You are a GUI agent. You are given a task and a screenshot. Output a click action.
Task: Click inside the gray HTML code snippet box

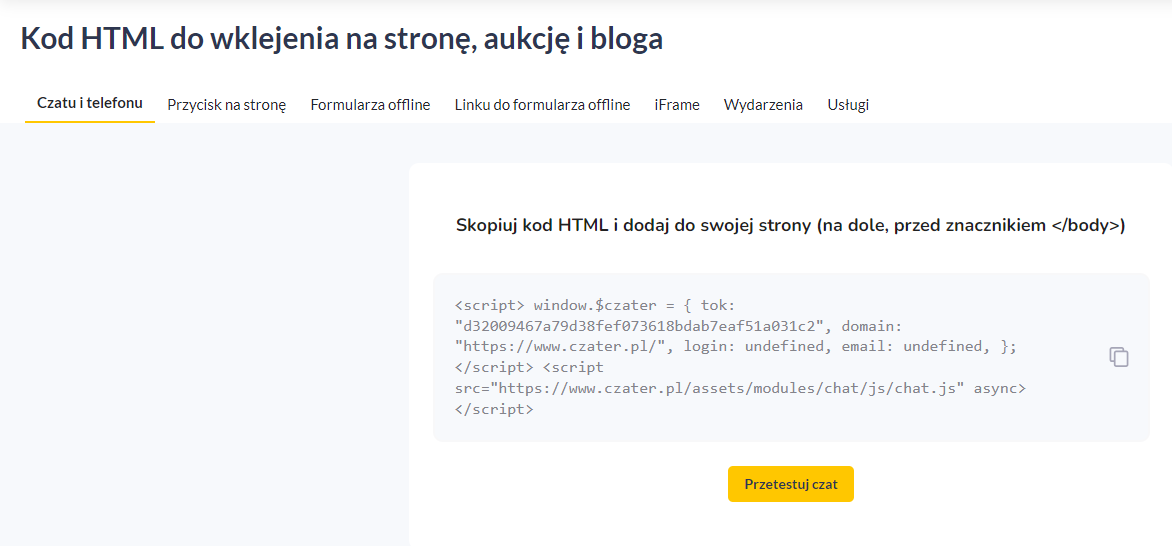tap(791, 357)
